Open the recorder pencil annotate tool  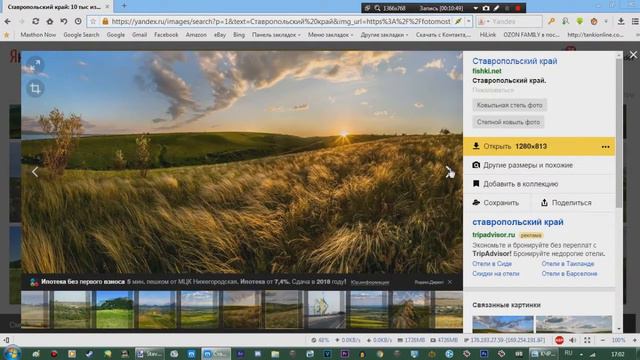496,8
